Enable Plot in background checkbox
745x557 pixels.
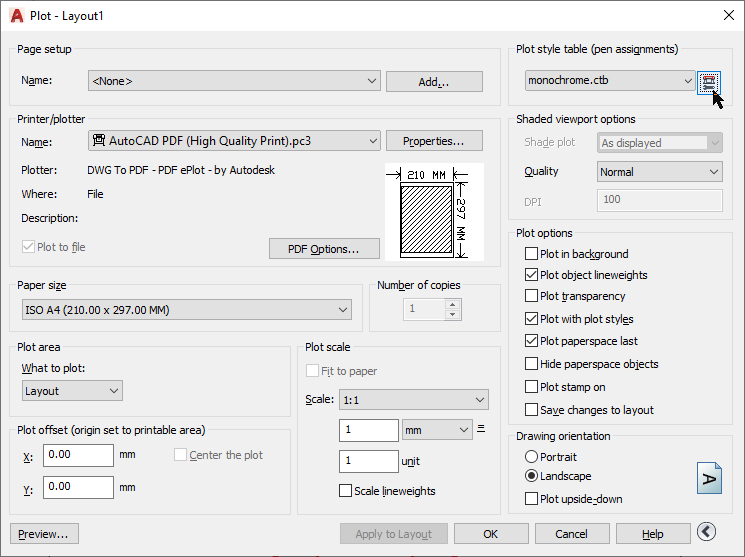pyautogui.click(x=532, y=254)
